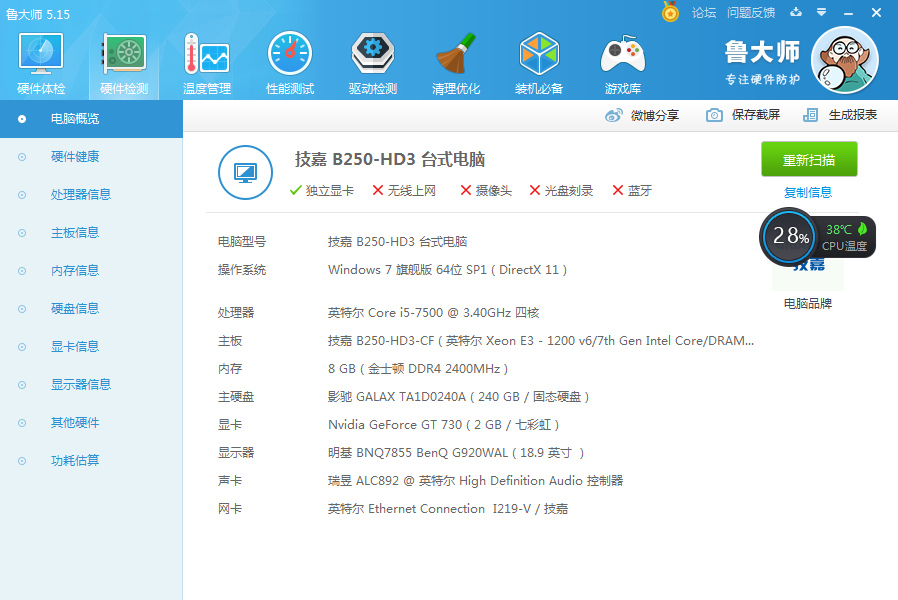Select 显卡信息 in the sidebar
898x600 pixels.
pyautogui.click(x=91, y=347)
